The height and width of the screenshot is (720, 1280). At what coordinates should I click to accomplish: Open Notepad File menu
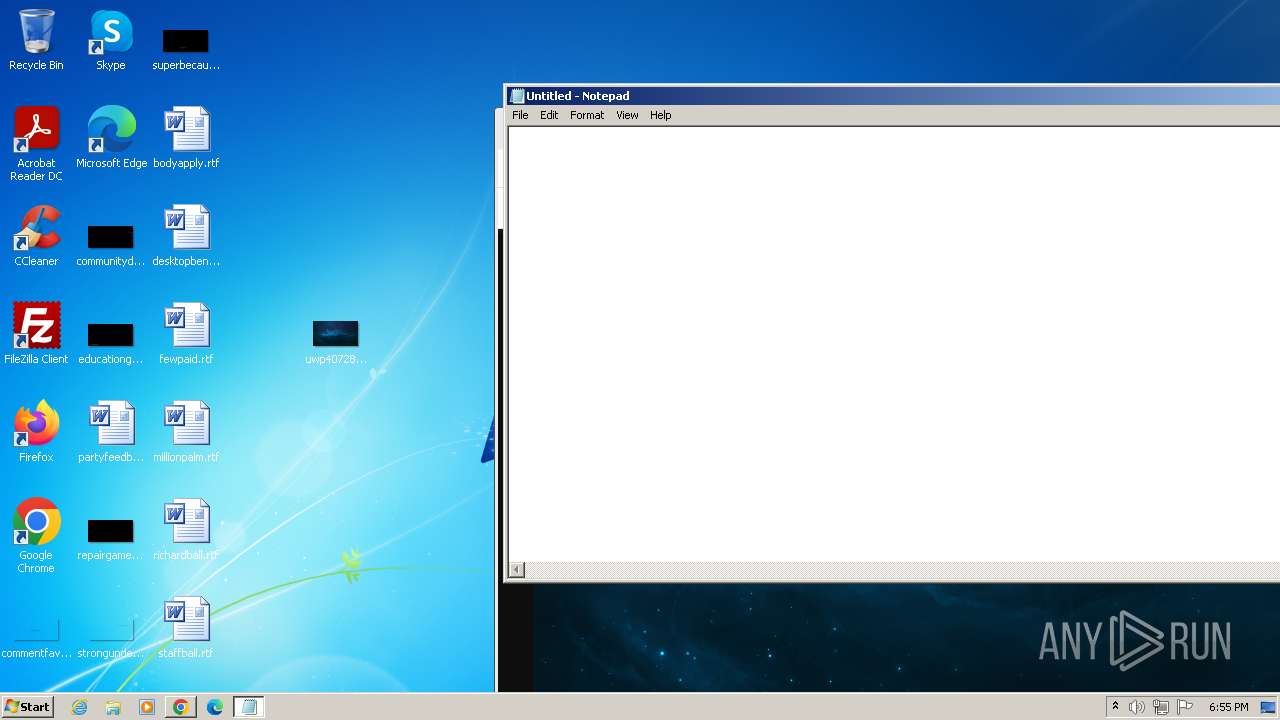tap(520, 115)
